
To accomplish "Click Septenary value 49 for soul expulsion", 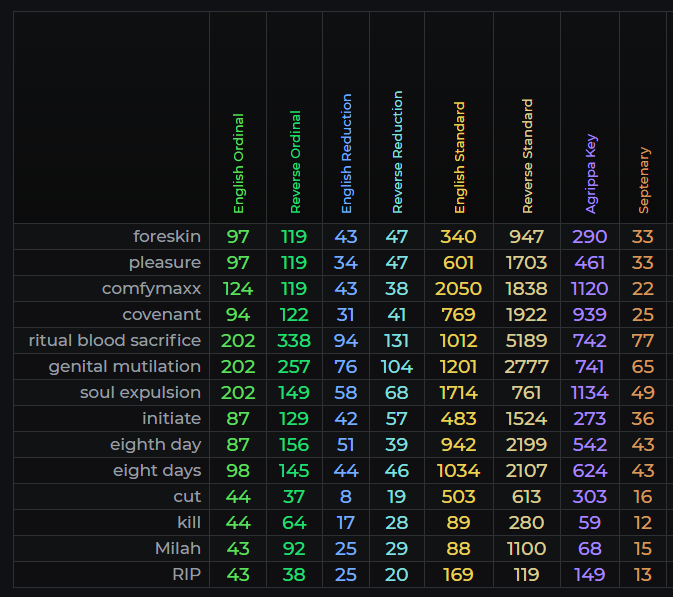I will [x=643, y=393].
